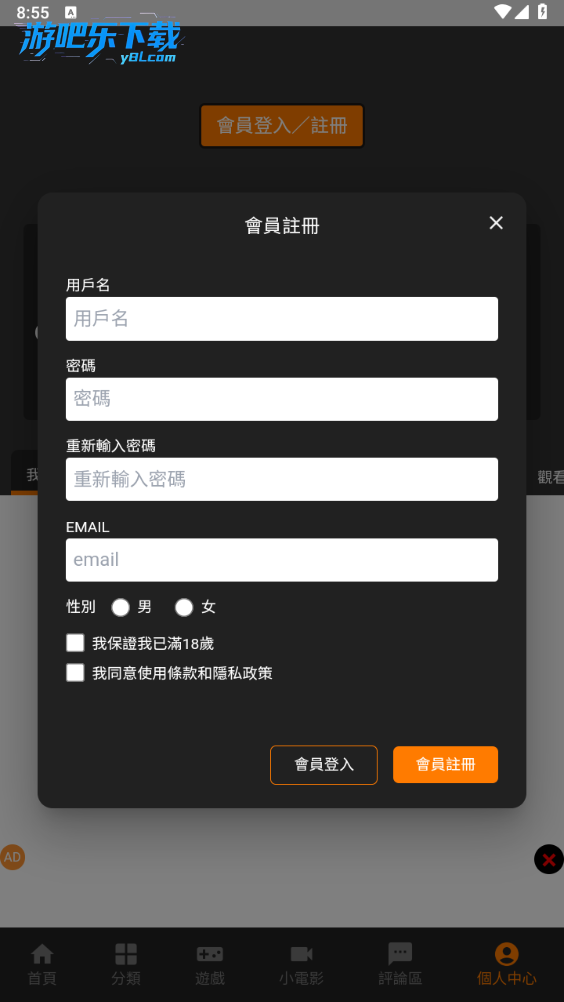
Task: Dismiss the ad with red X icon
Action: pos(549,859)
